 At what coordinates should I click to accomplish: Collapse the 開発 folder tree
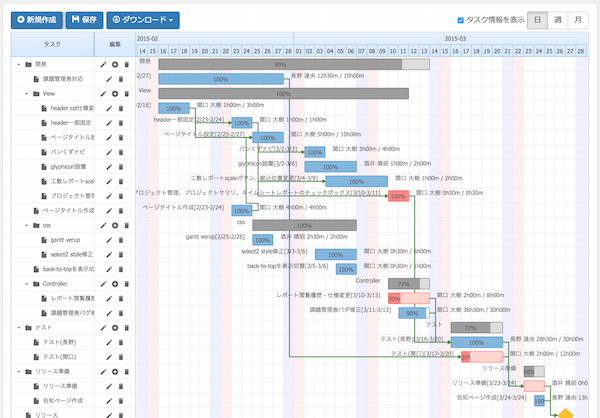tap(18, 63)
